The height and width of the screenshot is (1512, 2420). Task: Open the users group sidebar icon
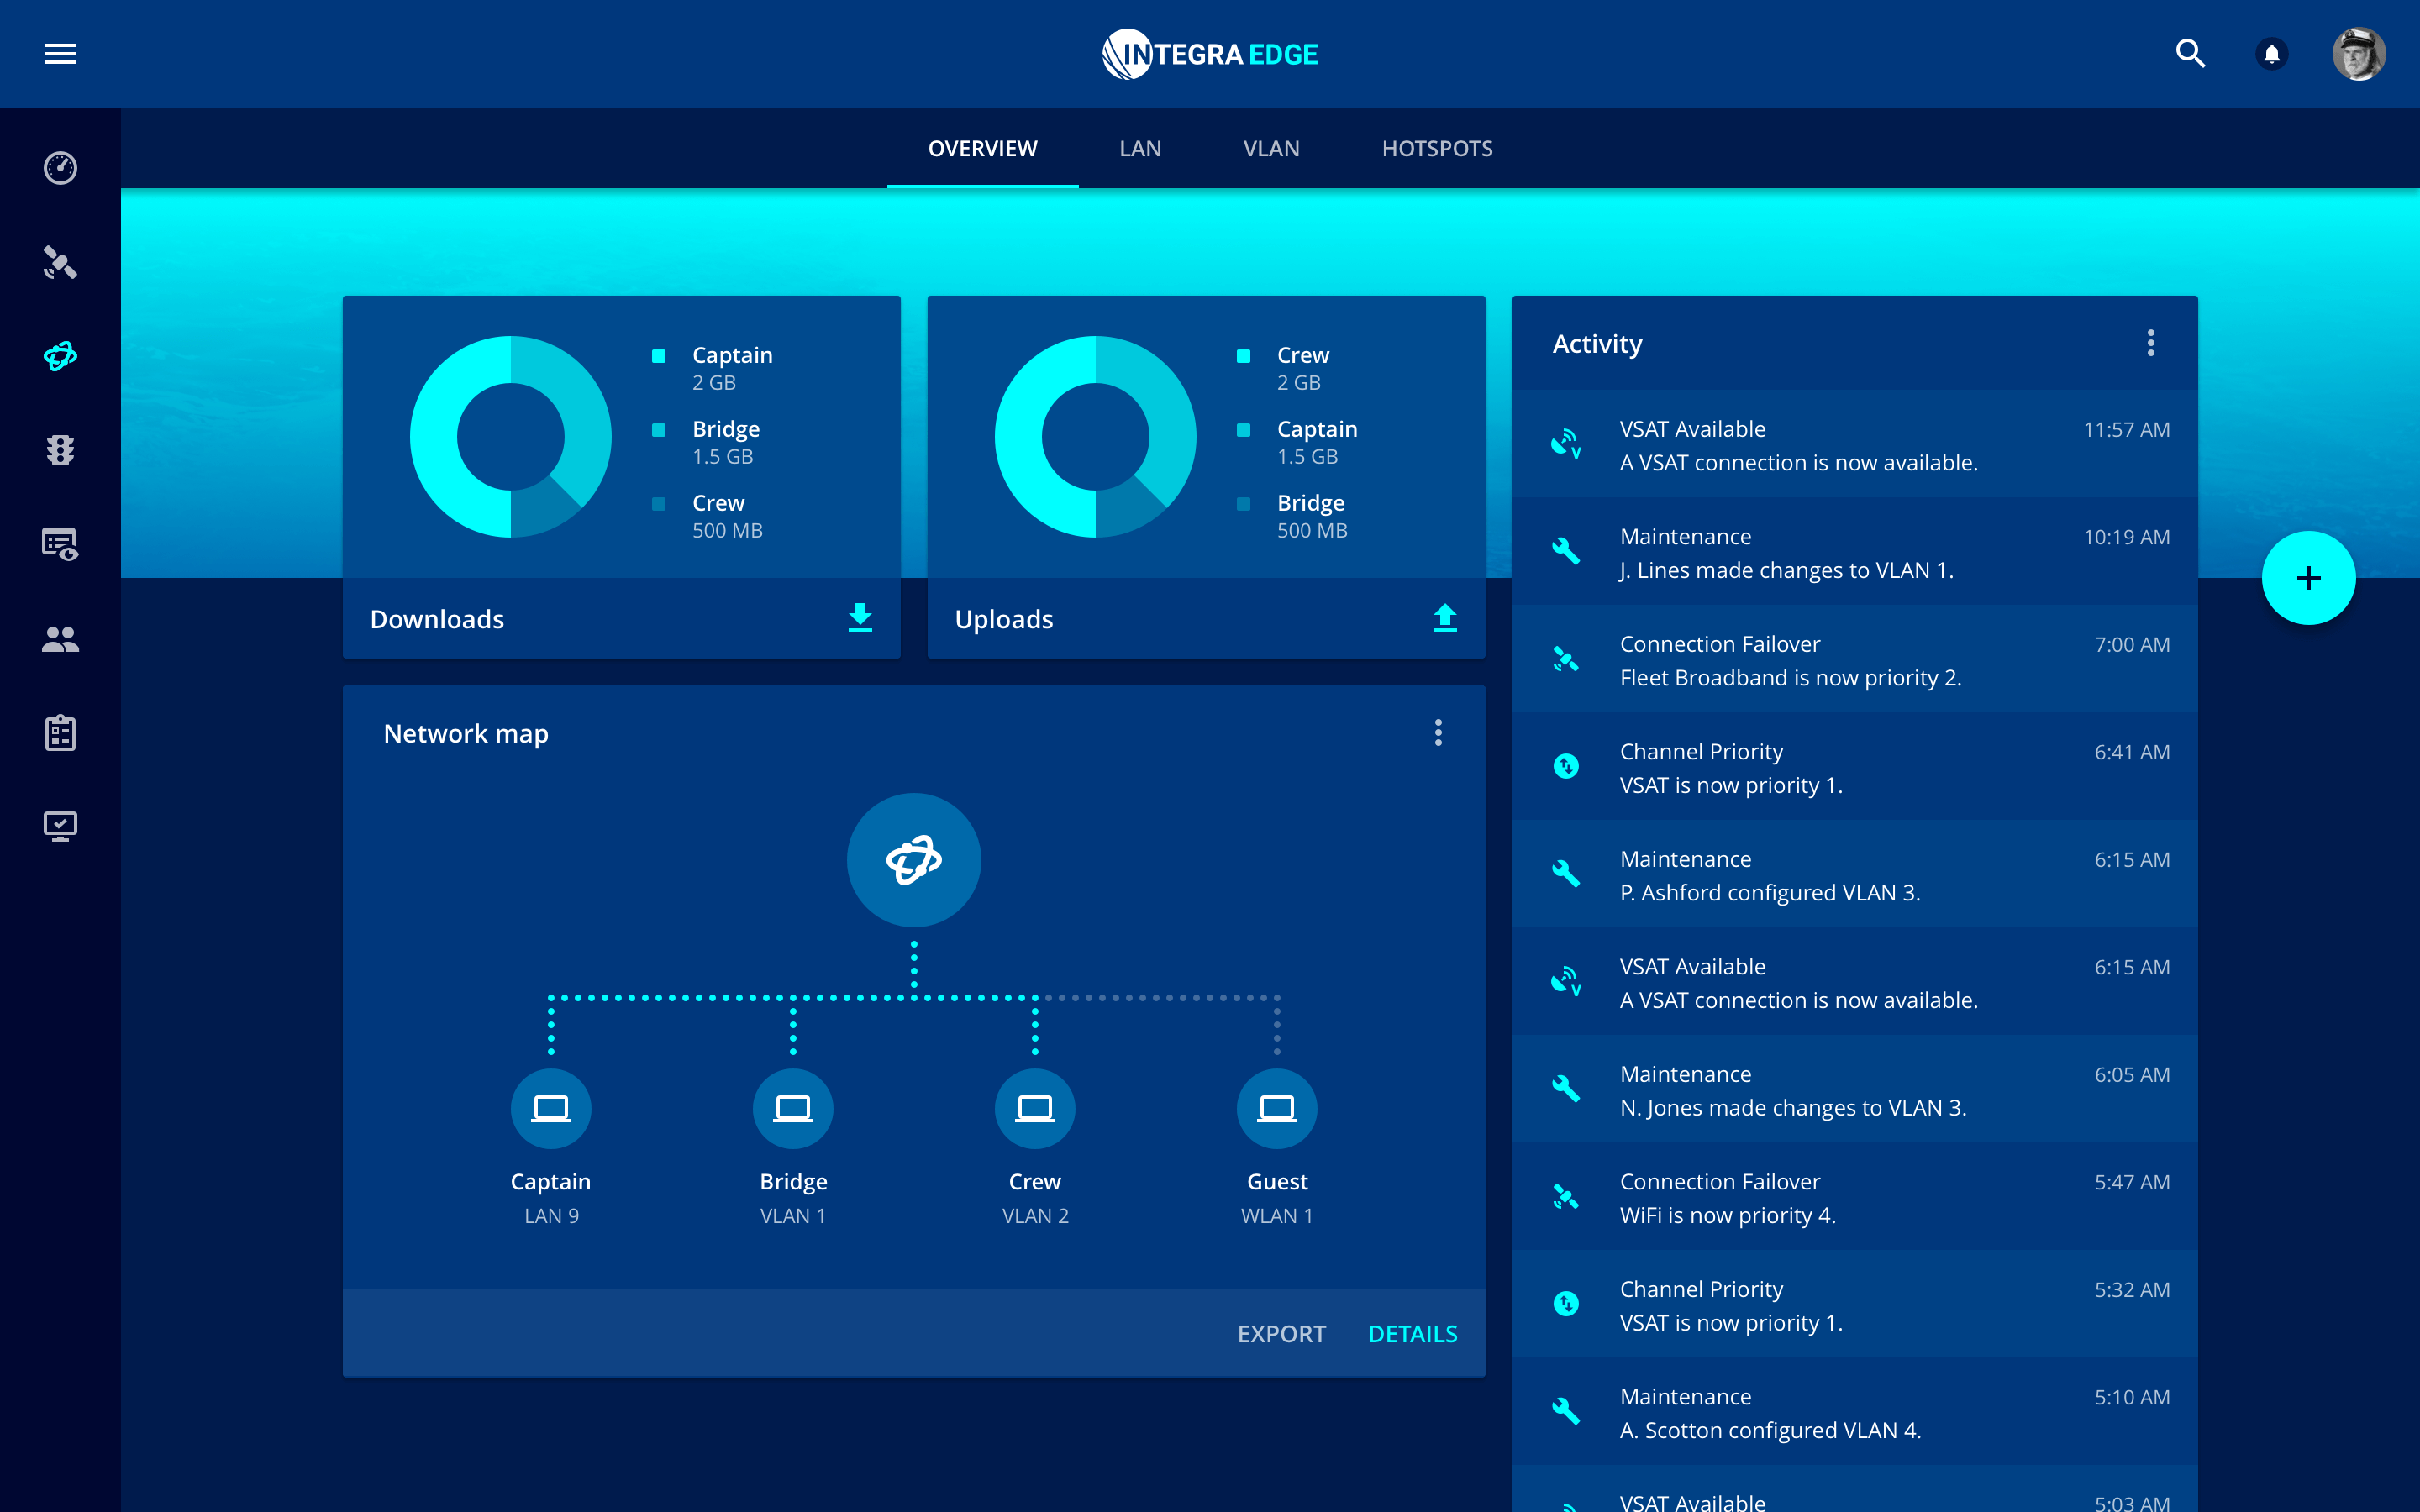click(60, 639)
